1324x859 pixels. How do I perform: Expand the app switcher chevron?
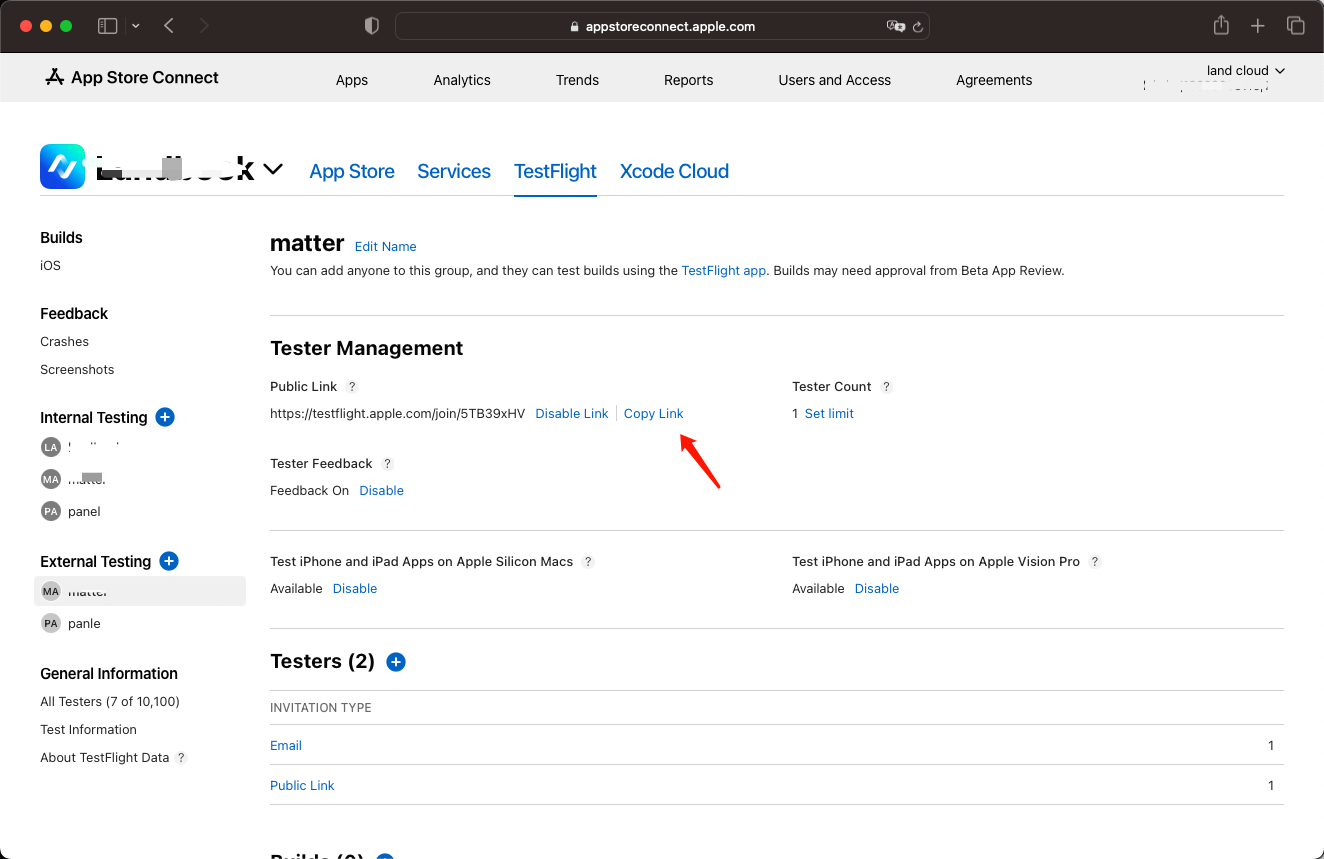[273, 170]
